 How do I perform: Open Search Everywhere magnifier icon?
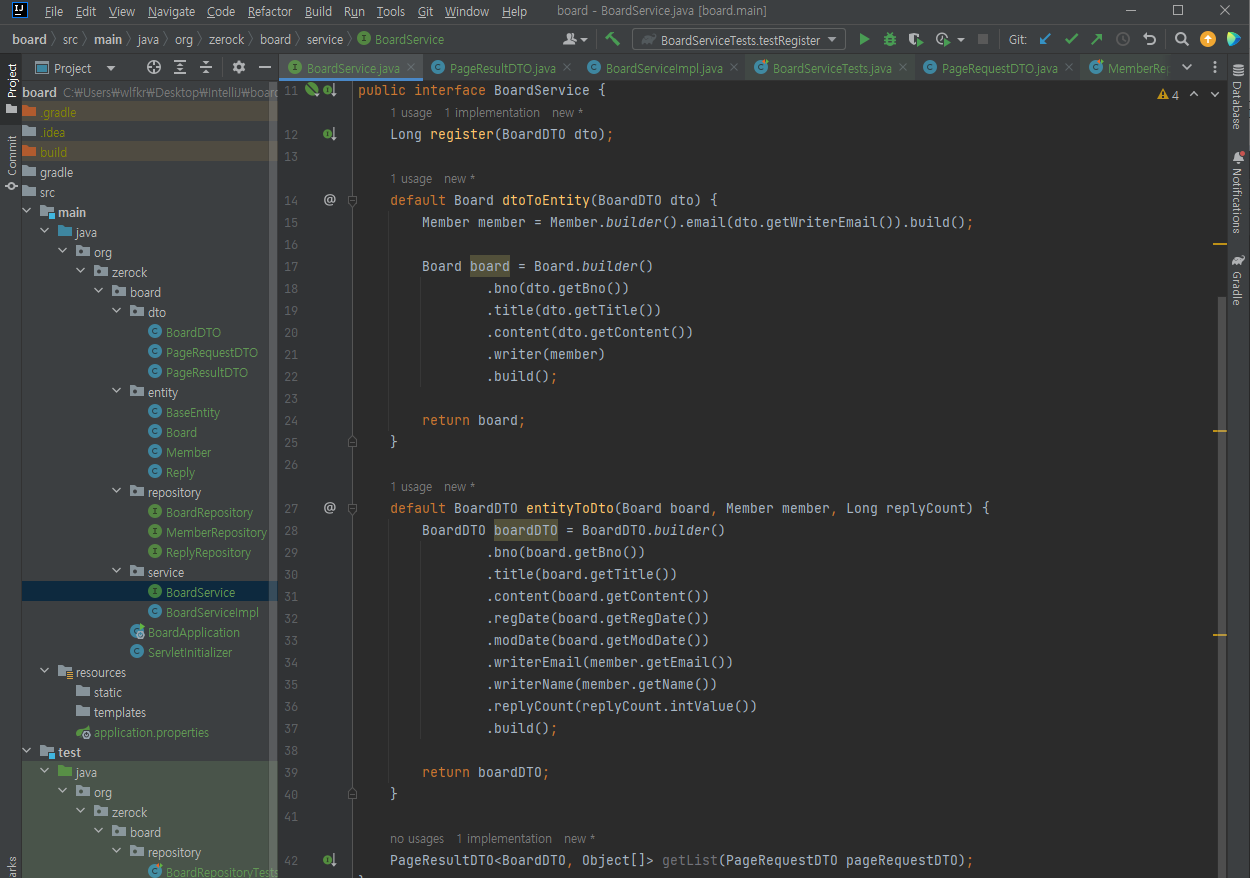pyautogui.click(x=1182, y=40)
